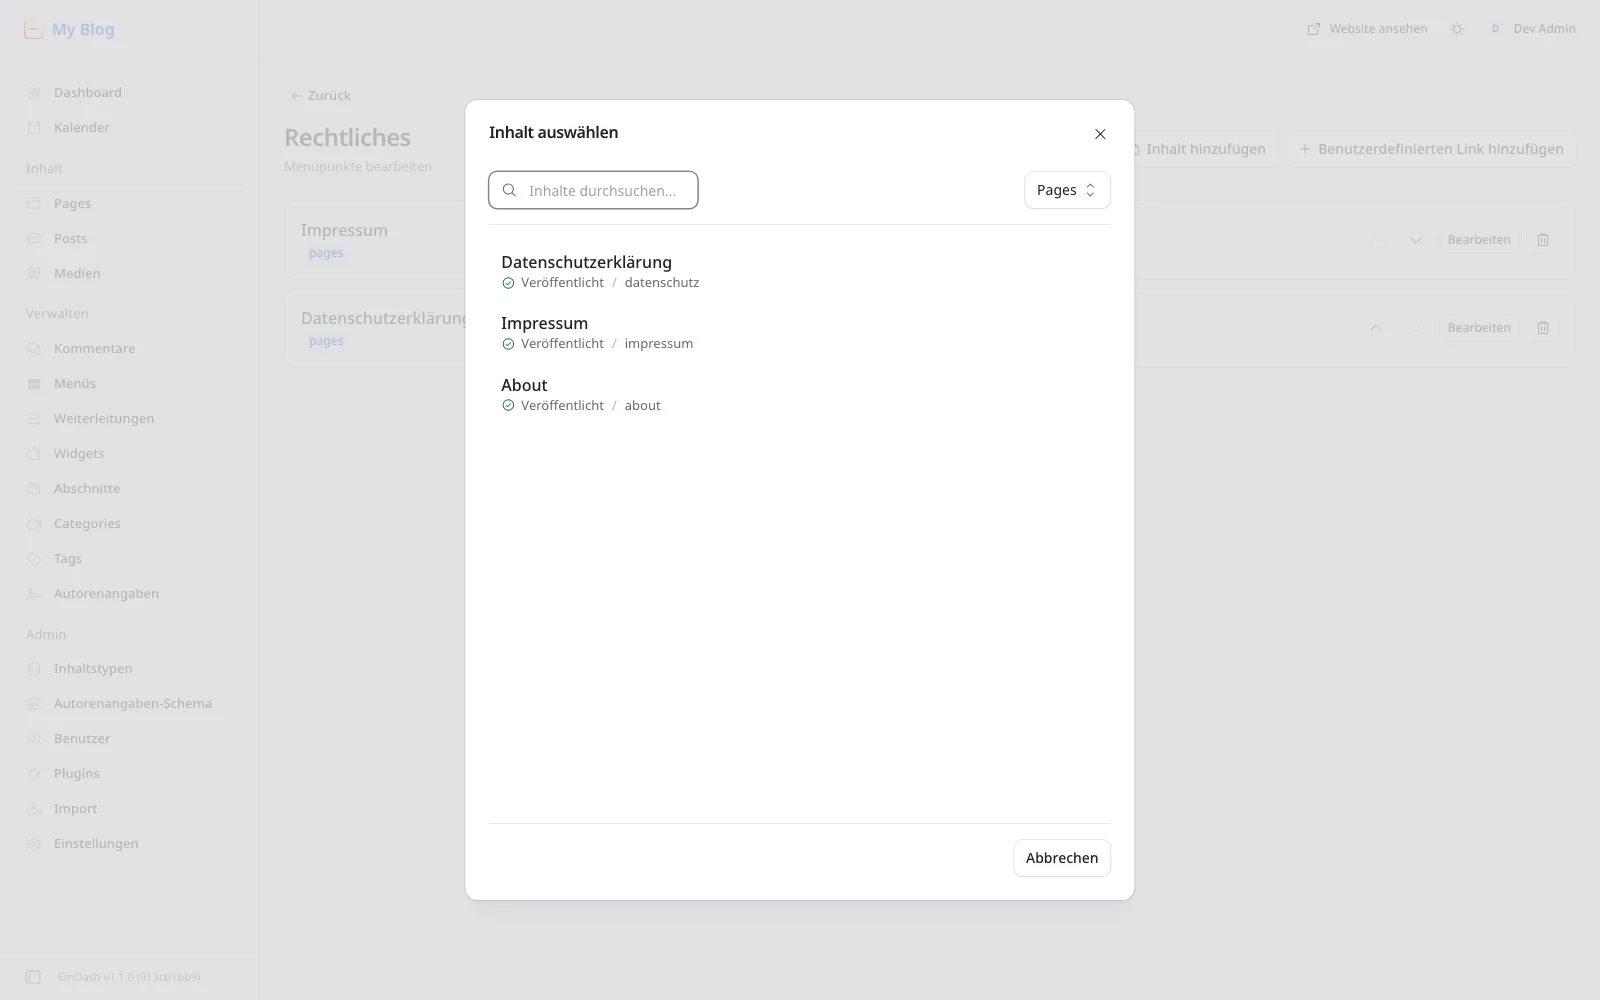Open Autorenangaben-Schema in sidebar
The width and height of the screenshot is (1600, 1000).
point(130,703)
